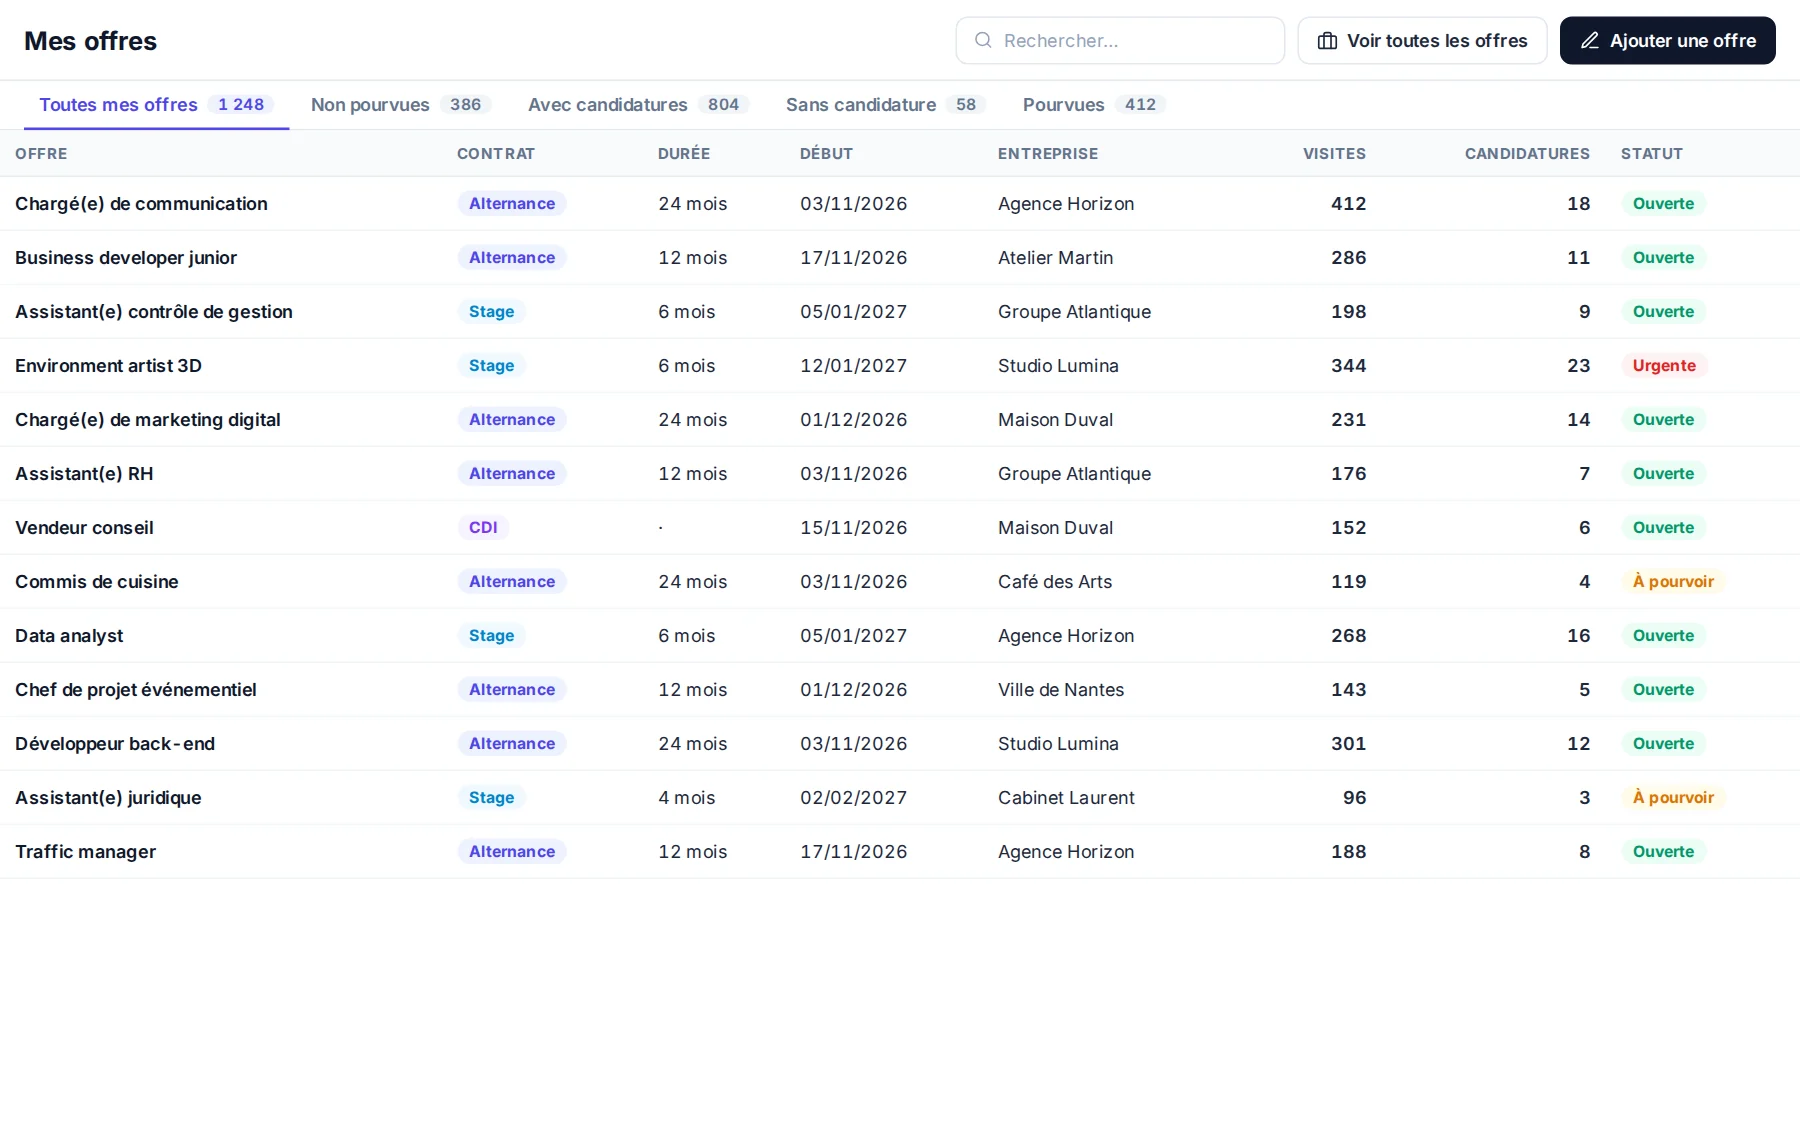Sort by the VISITES column header
This screenshot has height=1136, width=1800.
point(1334,154)
